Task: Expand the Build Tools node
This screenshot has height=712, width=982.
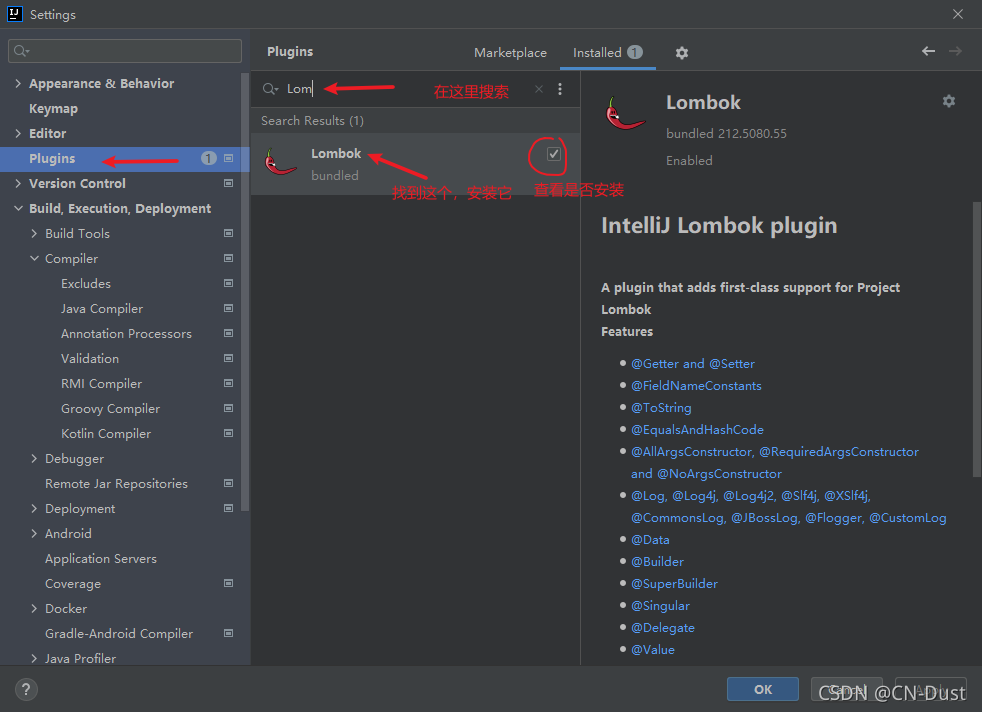Action: (34, 234)
